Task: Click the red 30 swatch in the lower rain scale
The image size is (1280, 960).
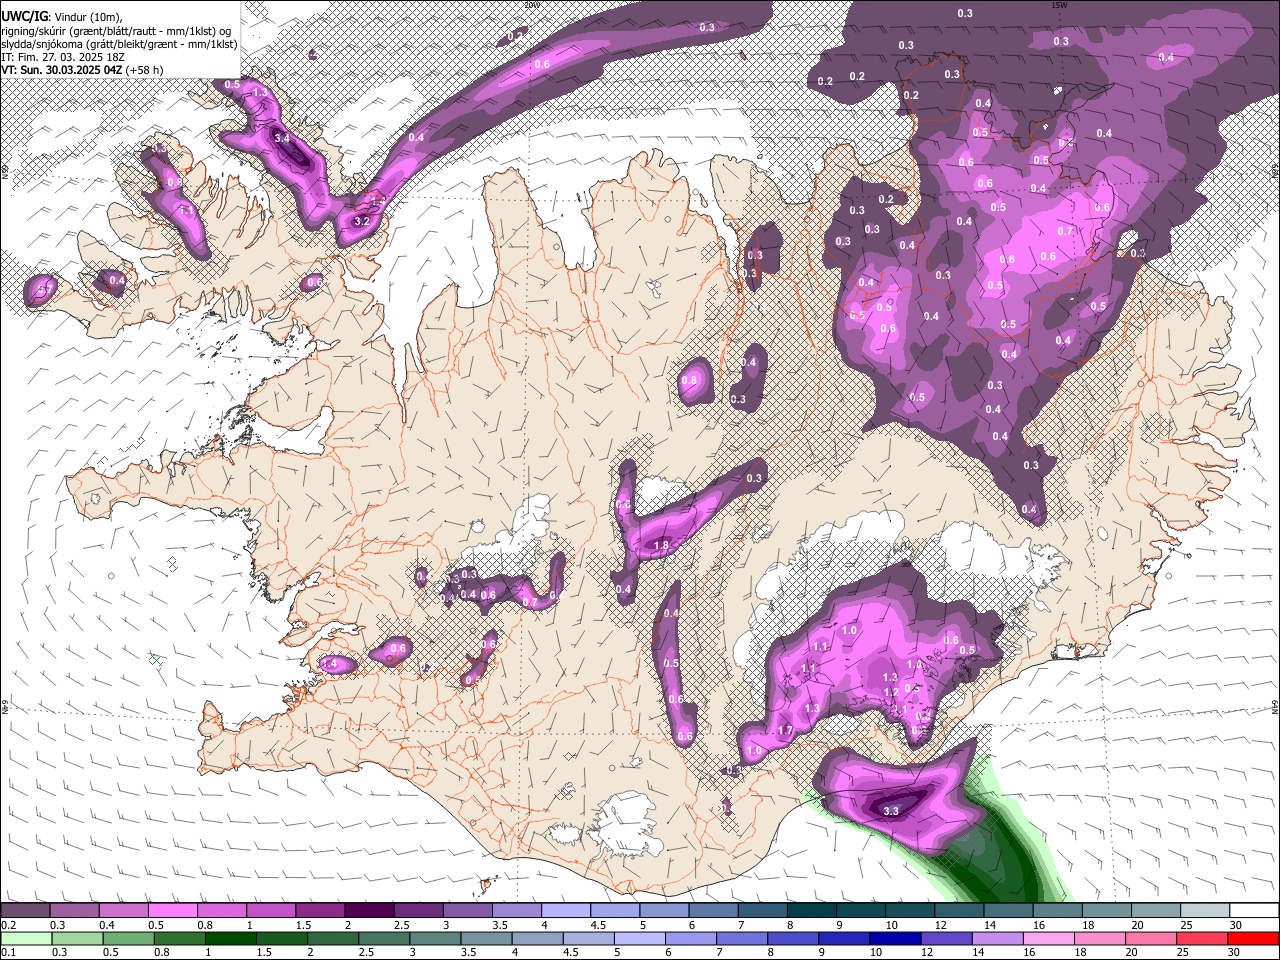Action: pyautogui.click(x=1254, y=938)
